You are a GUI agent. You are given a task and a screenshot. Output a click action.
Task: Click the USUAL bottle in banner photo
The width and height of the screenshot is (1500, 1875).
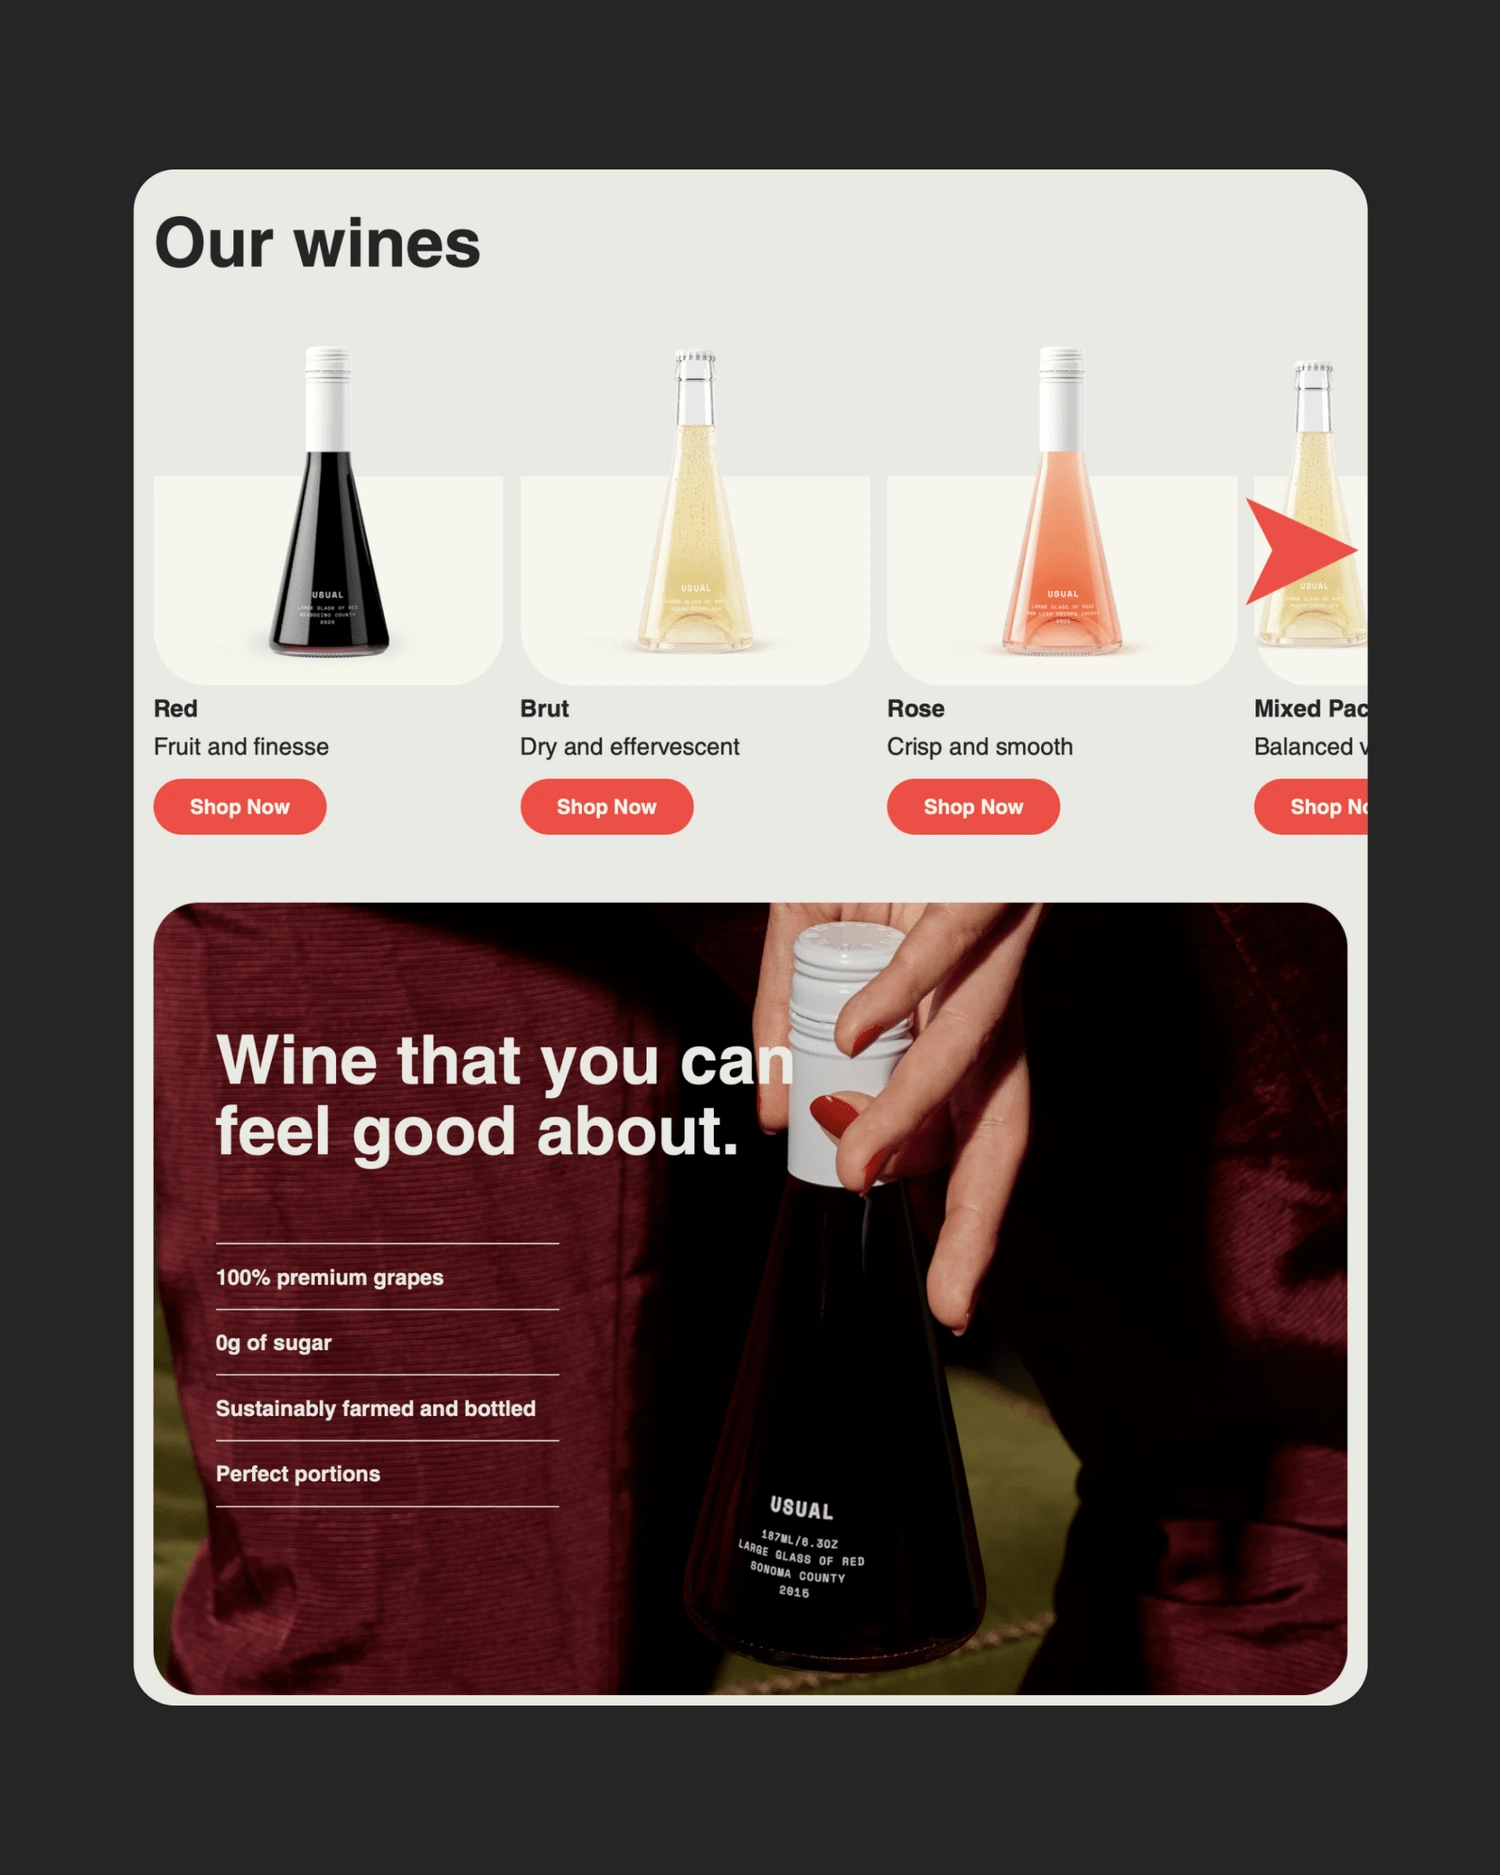point(835,1300)
